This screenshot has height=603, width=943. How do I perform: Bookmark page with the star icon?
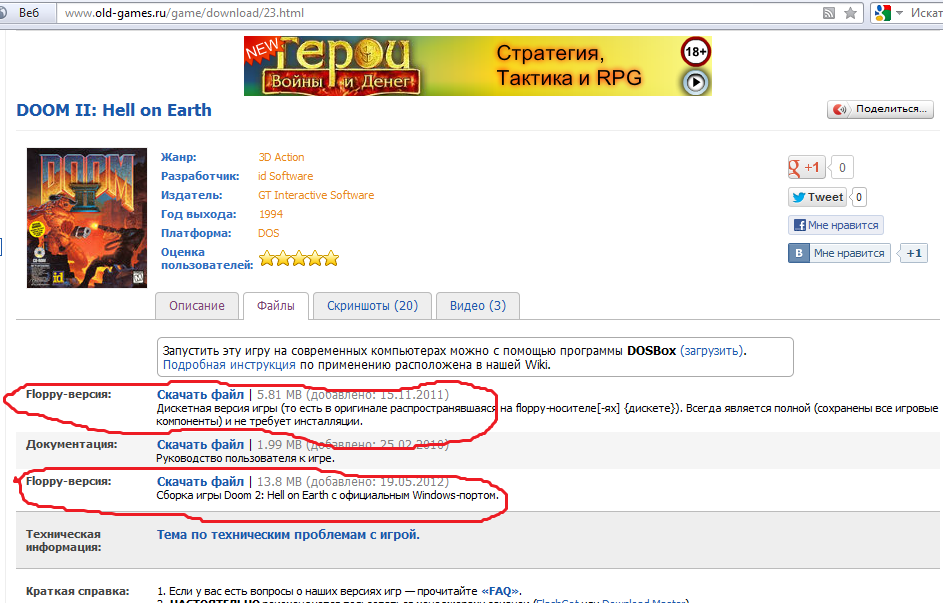[x=850, y=13]
